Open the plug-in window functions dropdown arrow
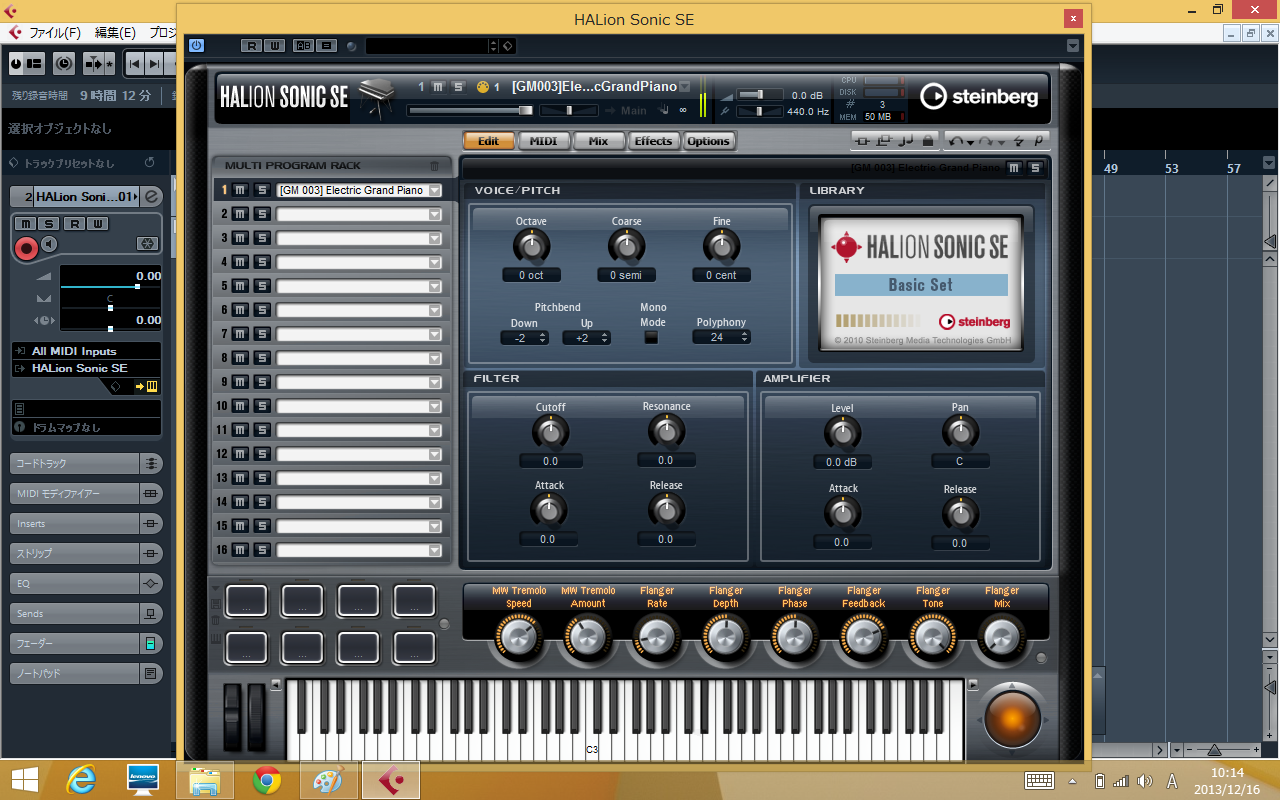This screenshot has width=1280, height=800. 1073,46
